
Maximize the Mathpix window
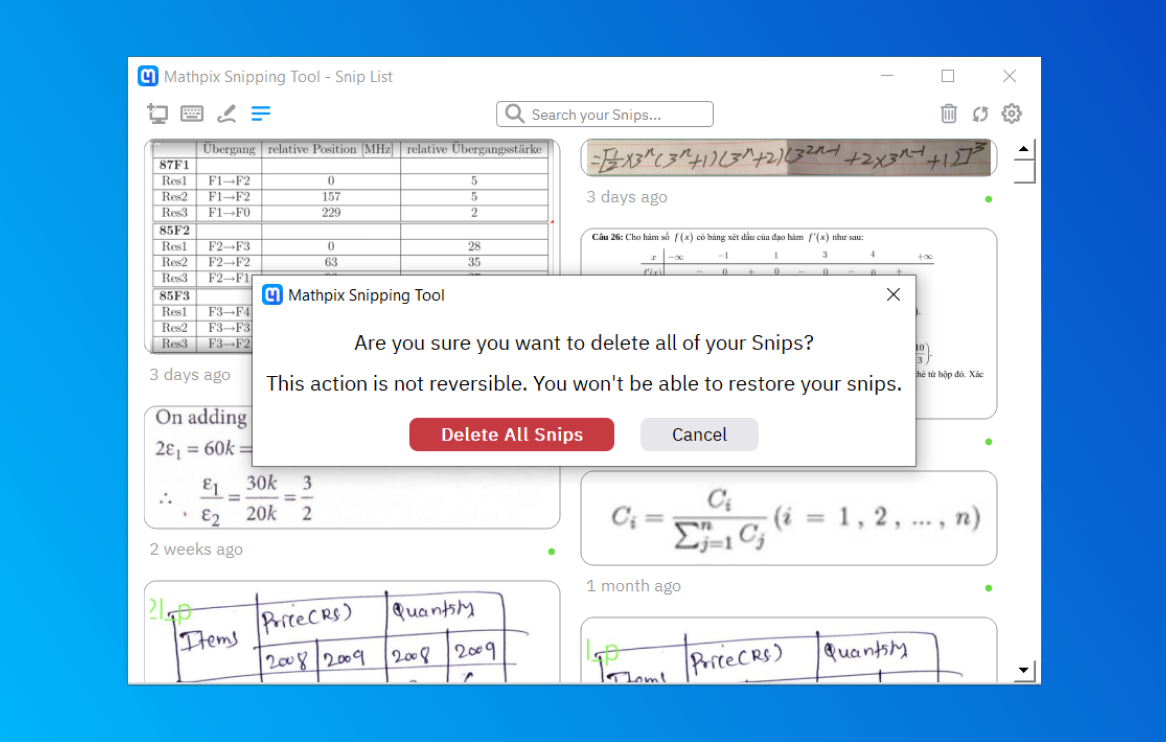click(x=947, y=76)
